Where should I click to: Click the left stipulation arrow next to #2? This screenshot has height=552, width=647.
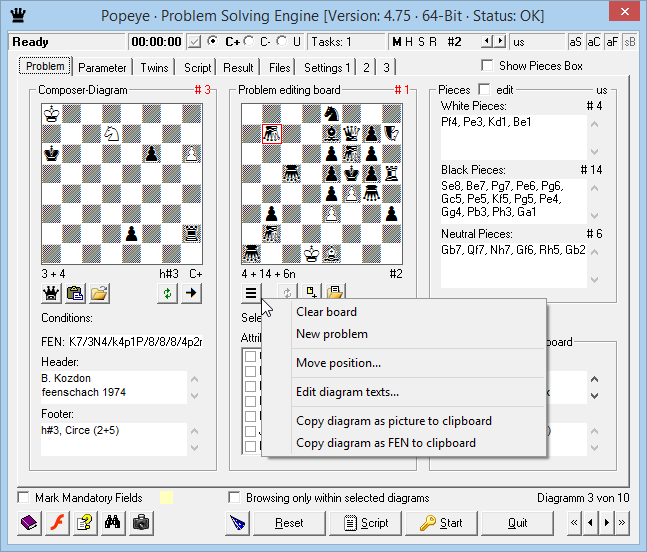(x=487, y=41)
